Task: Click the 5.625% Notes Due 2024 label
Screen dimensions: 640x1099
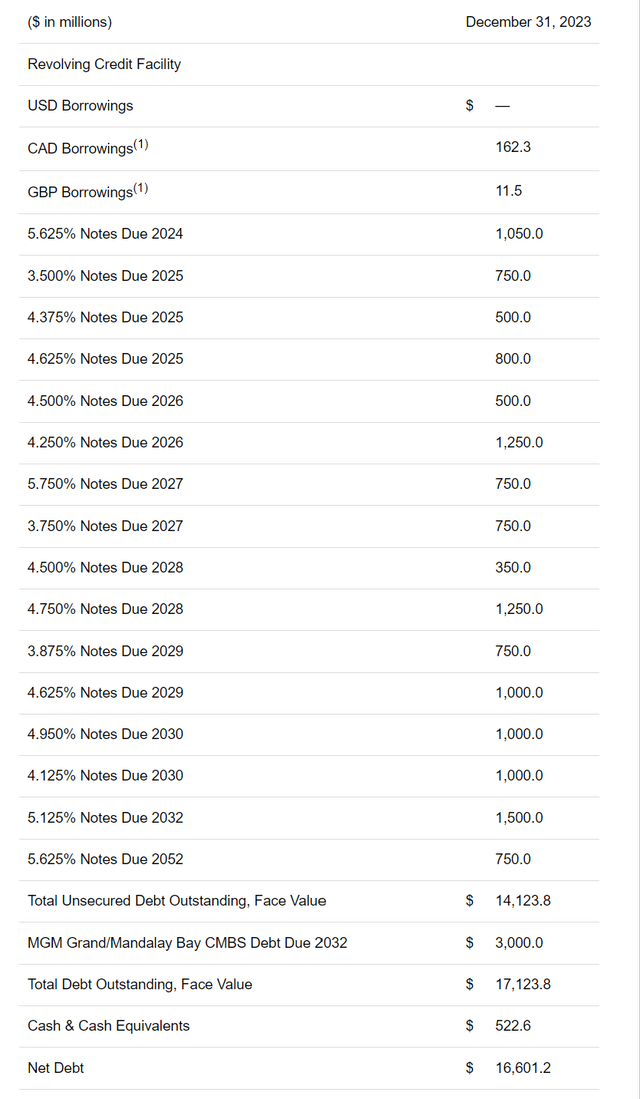Action: [105, 234]
